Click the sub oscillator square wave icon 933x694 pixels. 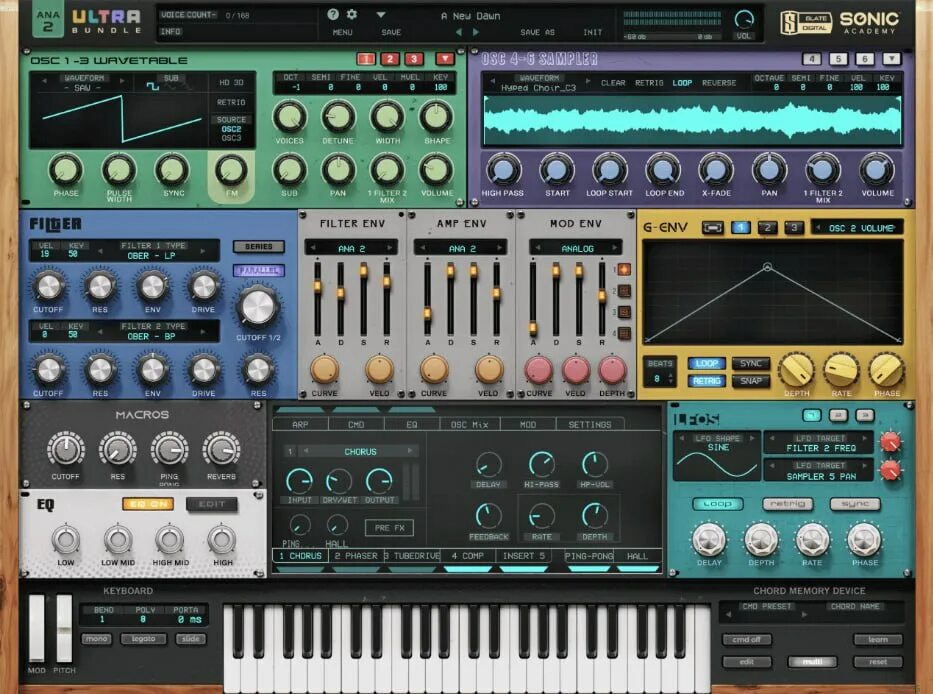(153, 87)
